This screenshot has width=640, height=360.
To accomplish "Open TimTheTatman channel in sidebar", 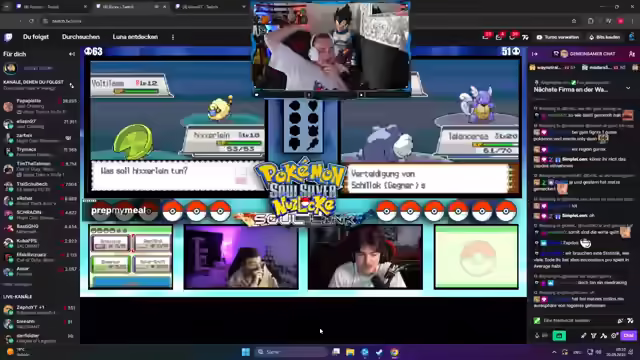I will (40, 169).
